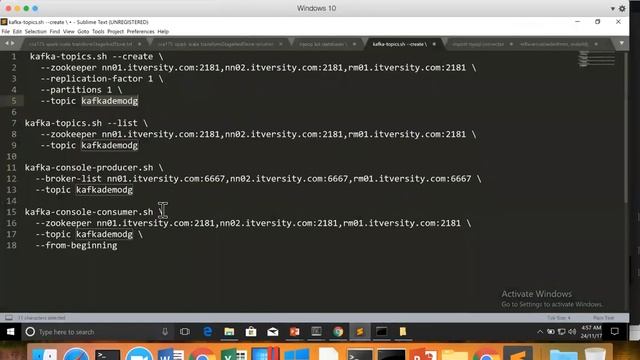Screen dimensions: 640x360
Task: Open the Edit menu
Action: pyautogui.click(x=17, y=31)
